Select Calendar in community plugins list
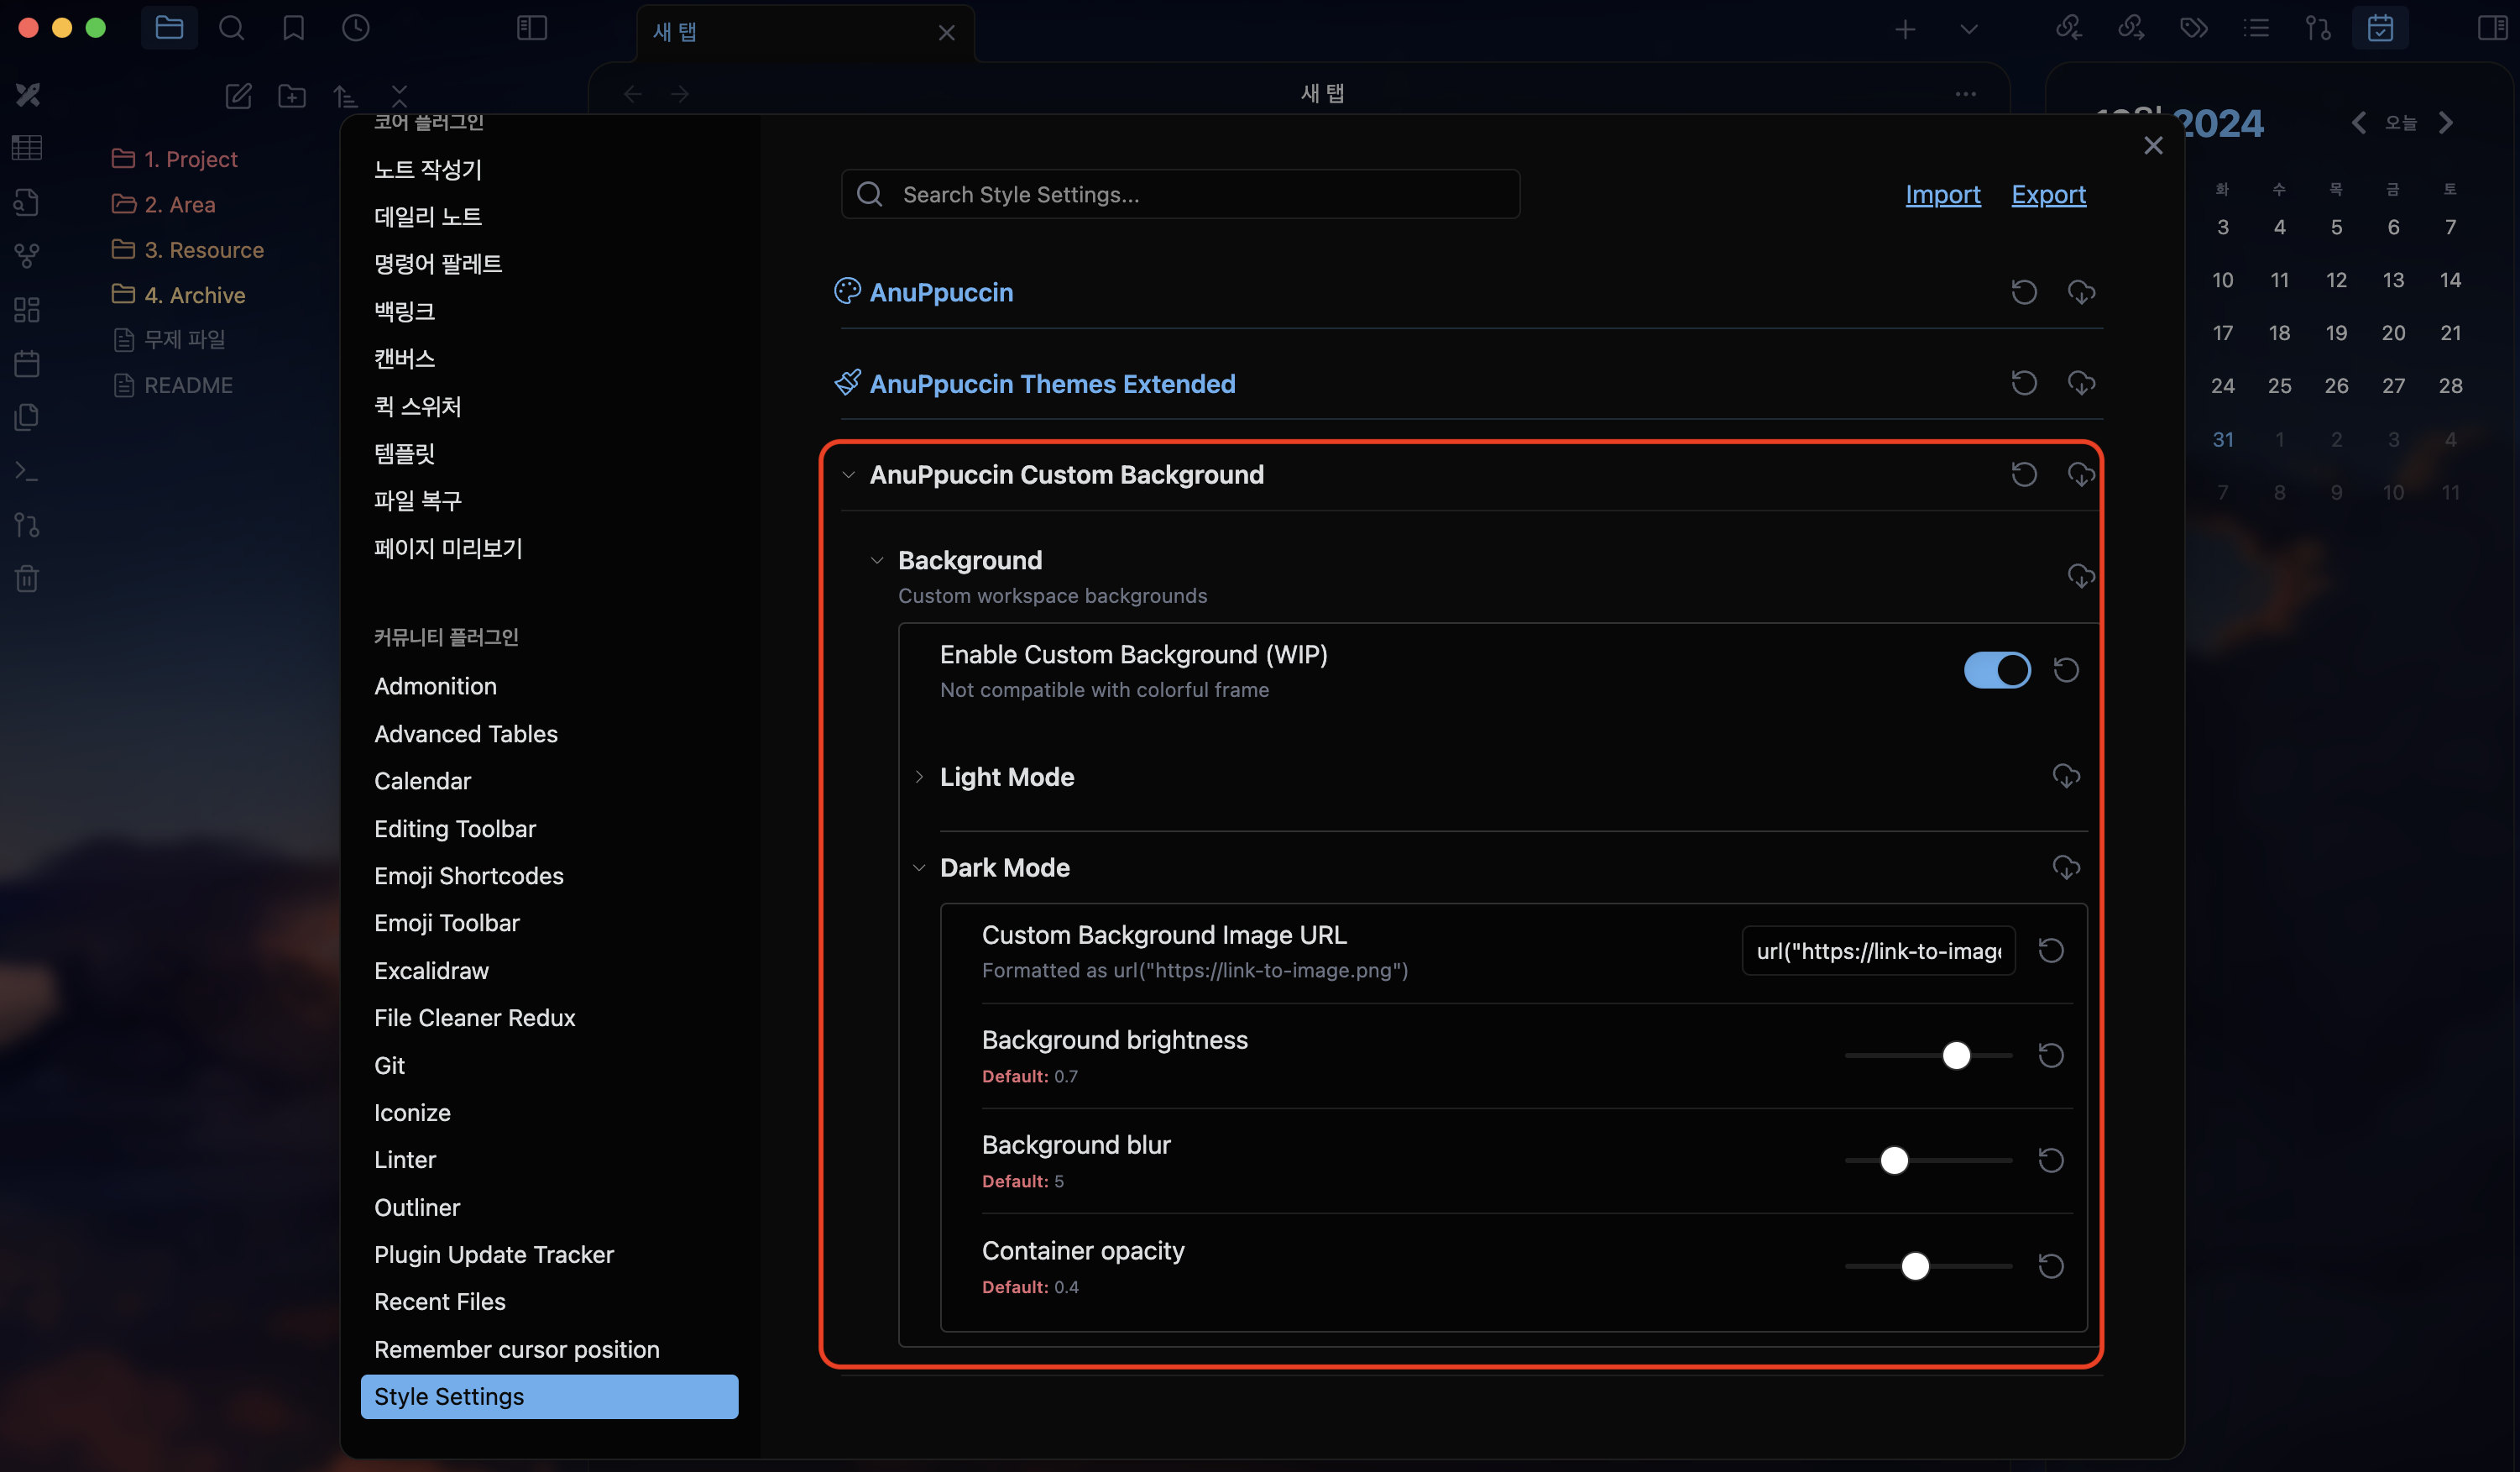Screen dimensions: 2520x1472 pos(422,781)
